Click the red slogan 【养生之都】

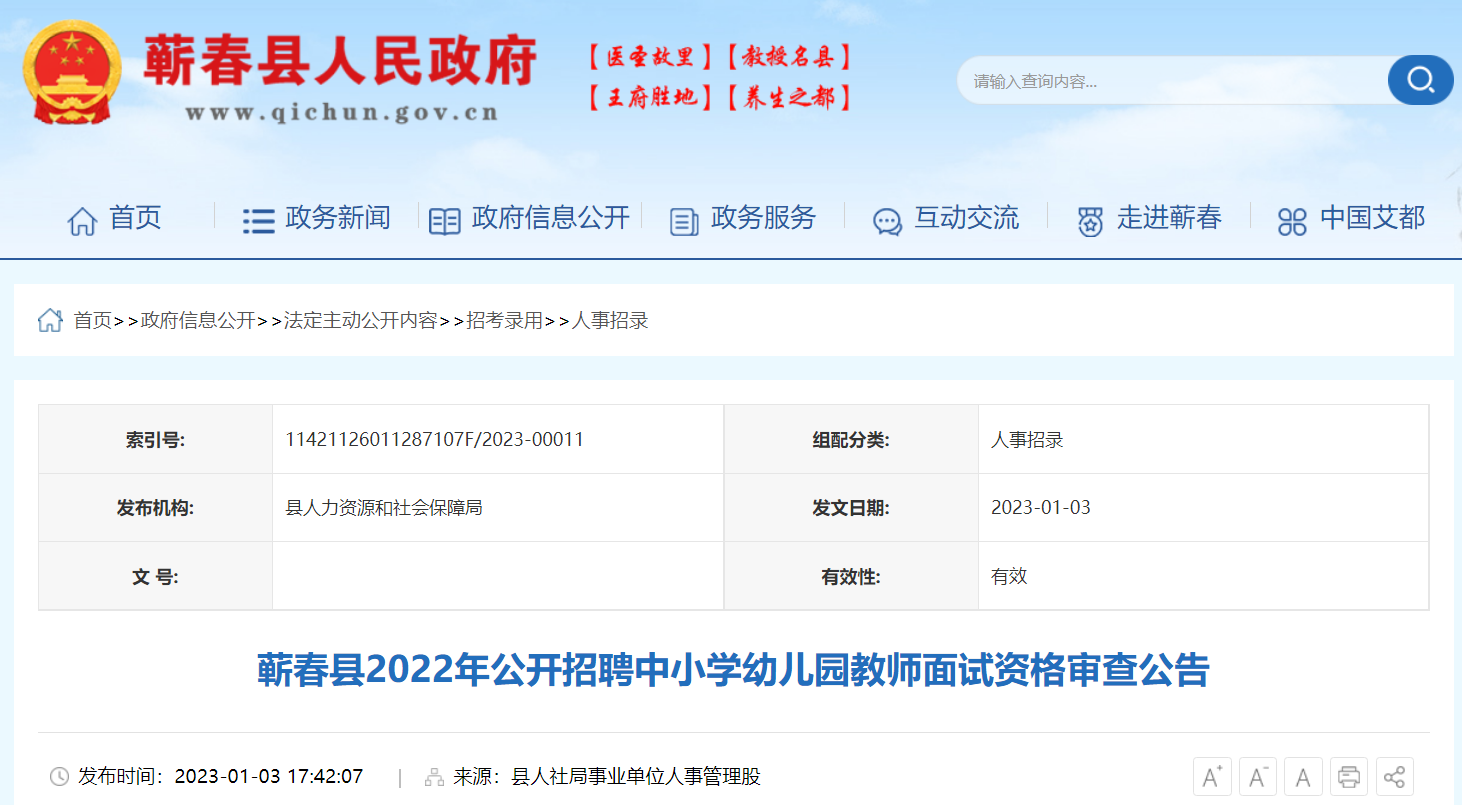788,97
